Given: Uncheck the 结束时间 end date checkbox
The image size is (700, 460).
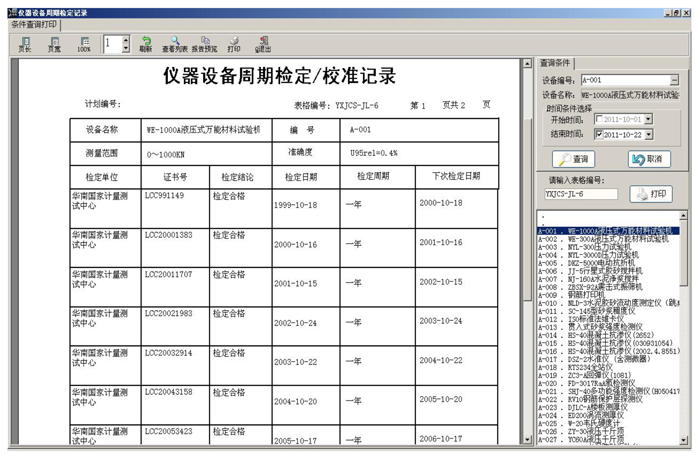Looking at the screenshot, I should [x=600, y=133].
